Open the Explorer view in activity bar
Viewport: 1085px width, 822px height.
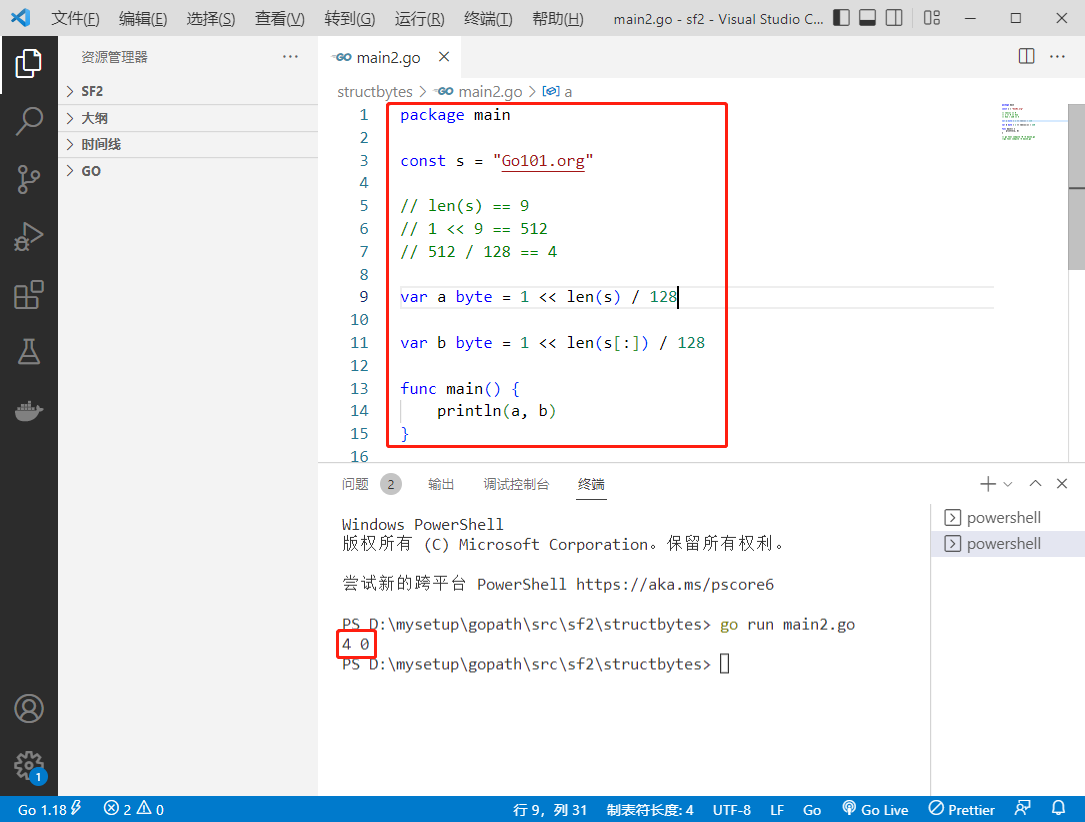[x=28, y=63]
